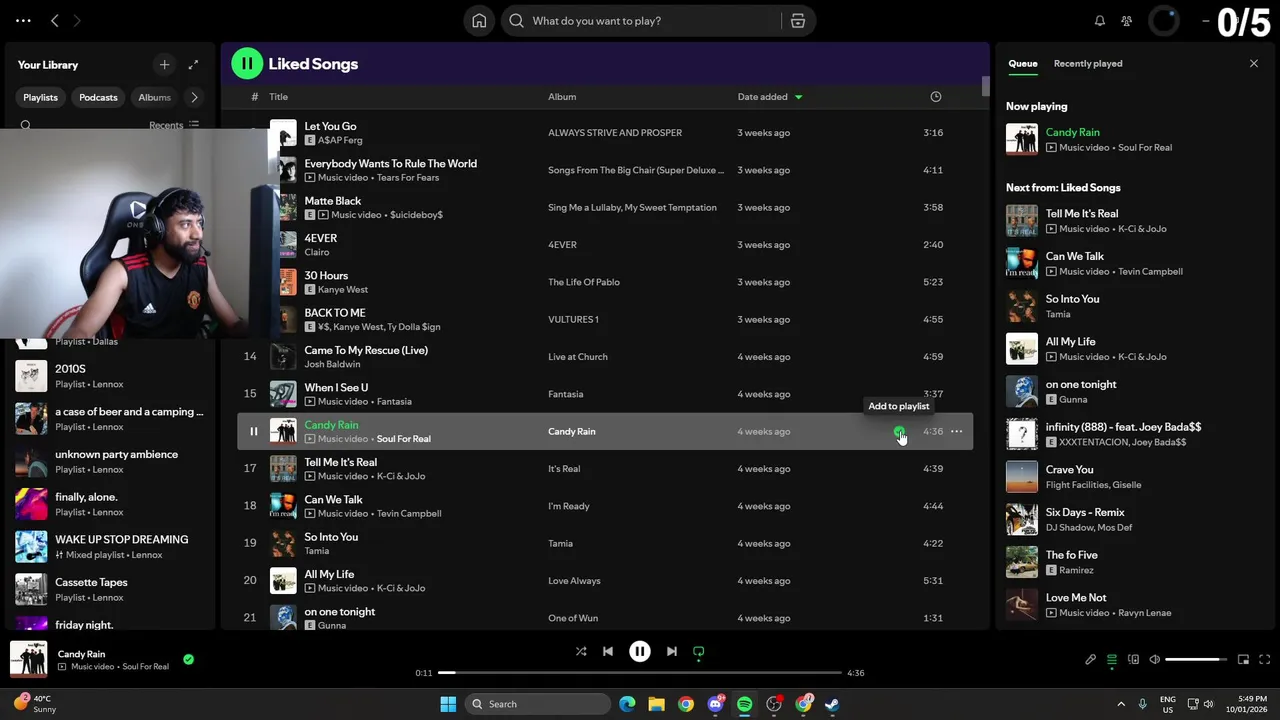Play Six Days - Remix in the queue
This screenshot has height=720, width=1280.
coord(1135,519)
